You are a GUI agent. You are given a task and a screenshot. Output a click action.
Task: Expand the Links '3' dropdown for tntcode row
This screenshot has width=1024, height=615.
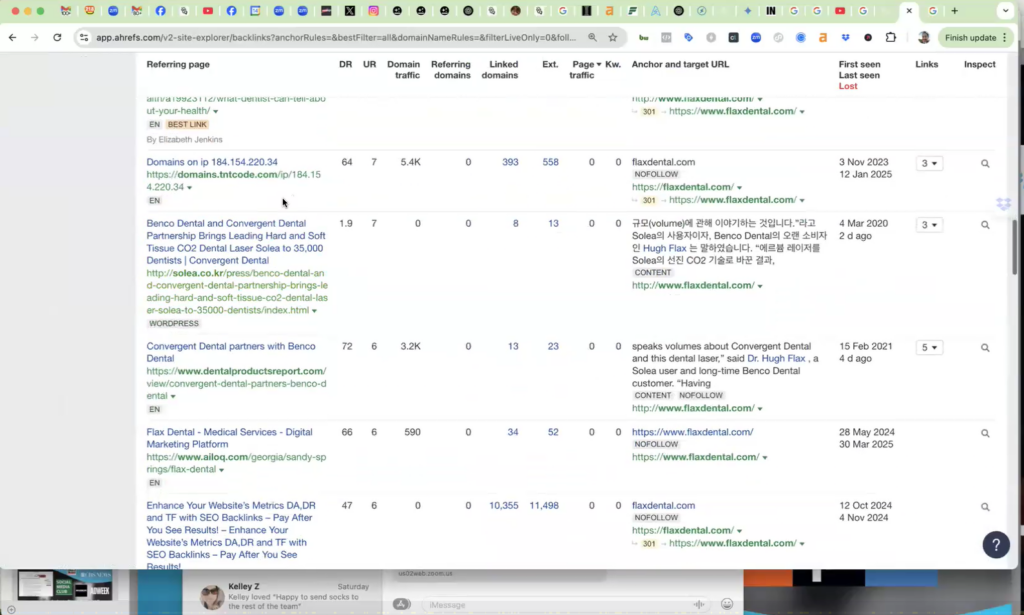pos(929,163)
